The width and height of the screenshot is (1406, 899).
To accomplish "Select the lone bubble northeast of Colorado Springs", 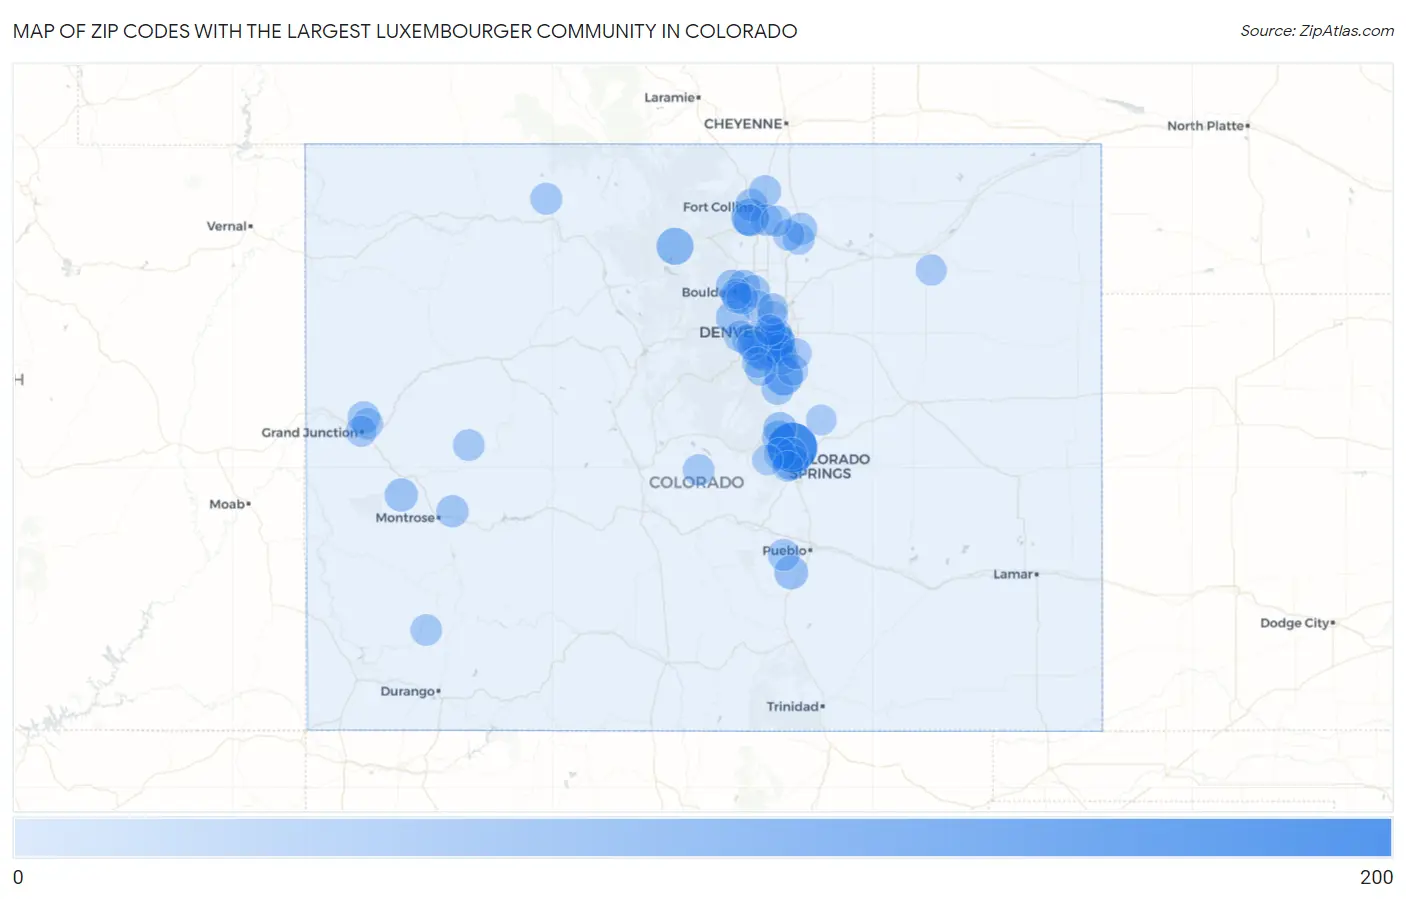I will coord(821,420).
